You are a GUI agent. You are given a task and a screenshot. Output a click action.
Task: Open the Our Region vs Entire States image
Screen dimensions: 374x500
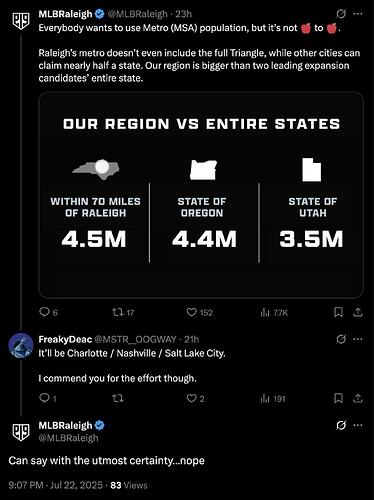coord(201,195)
